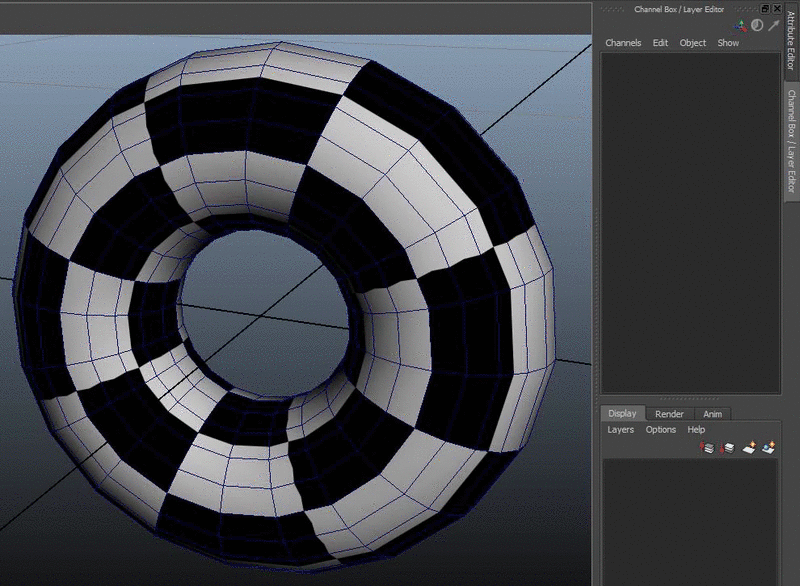The height and width of the screenshot is (586, 800).
Task: Open layer editor Options menu
Action: click(x=660, y=430)
